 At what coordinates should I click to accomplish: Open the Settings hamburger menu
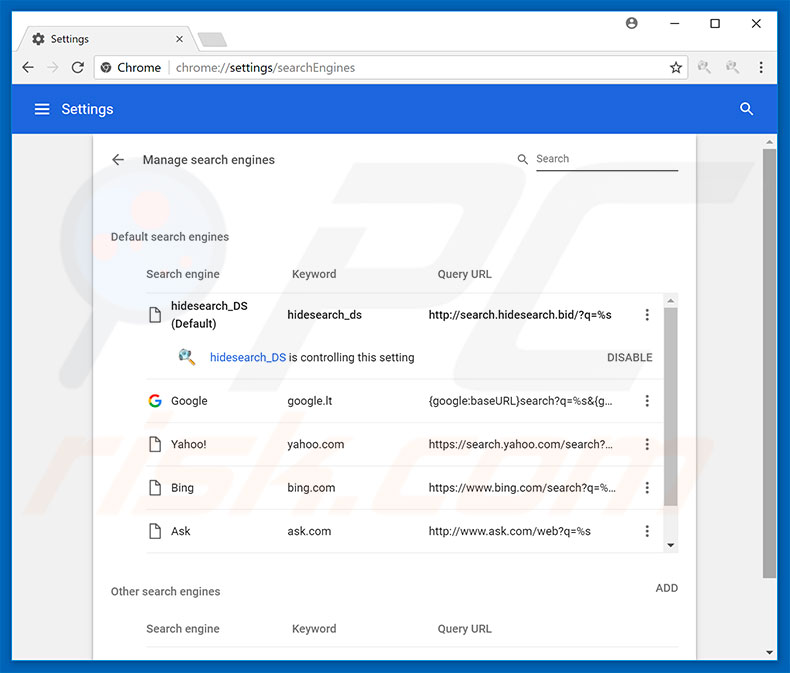pyautogui.click(x=42, y=109)
